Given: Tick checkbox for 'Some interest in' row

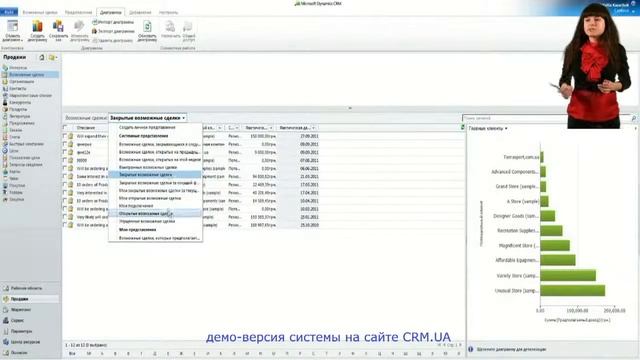Looking at the screenshot, I should pos(65,176).
